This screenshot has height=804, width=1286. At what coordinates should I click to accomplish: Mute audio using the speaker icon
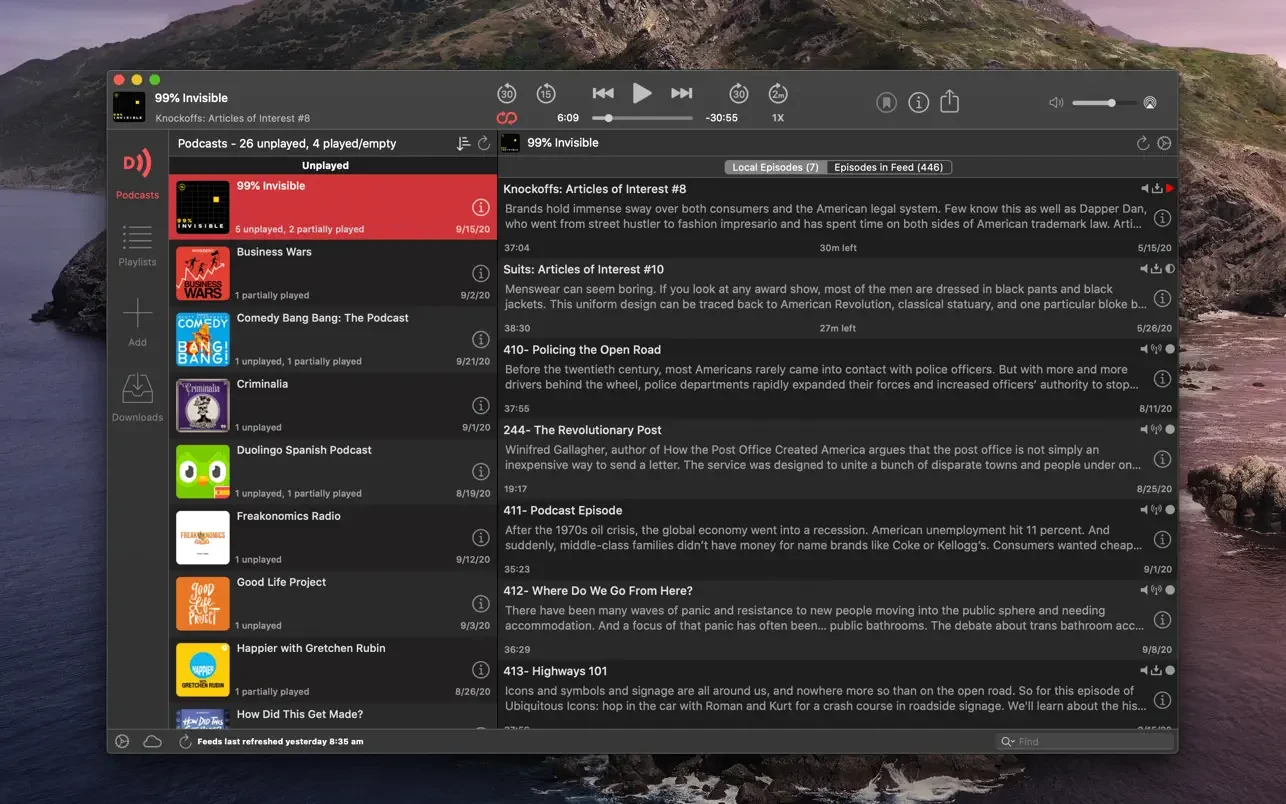(x=1056, y=103)
